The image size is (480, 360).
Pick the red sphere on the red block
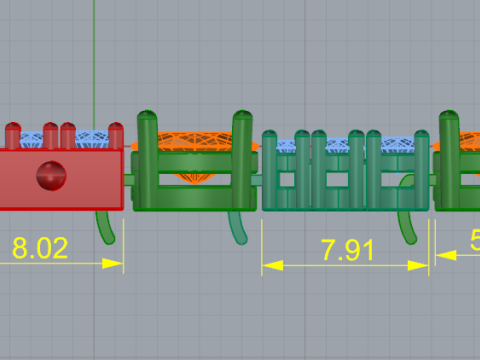[51, 176]
